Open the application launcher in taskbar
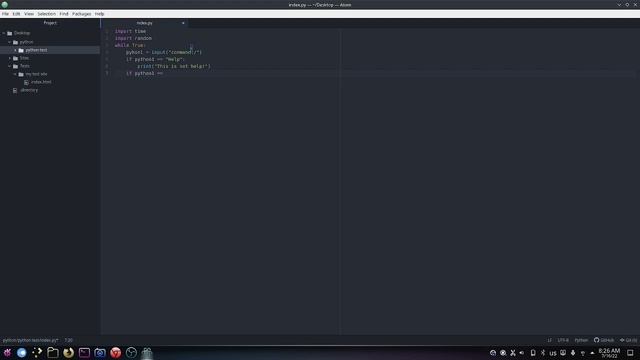This screenshot has width=640, height=360. (7, 353)
